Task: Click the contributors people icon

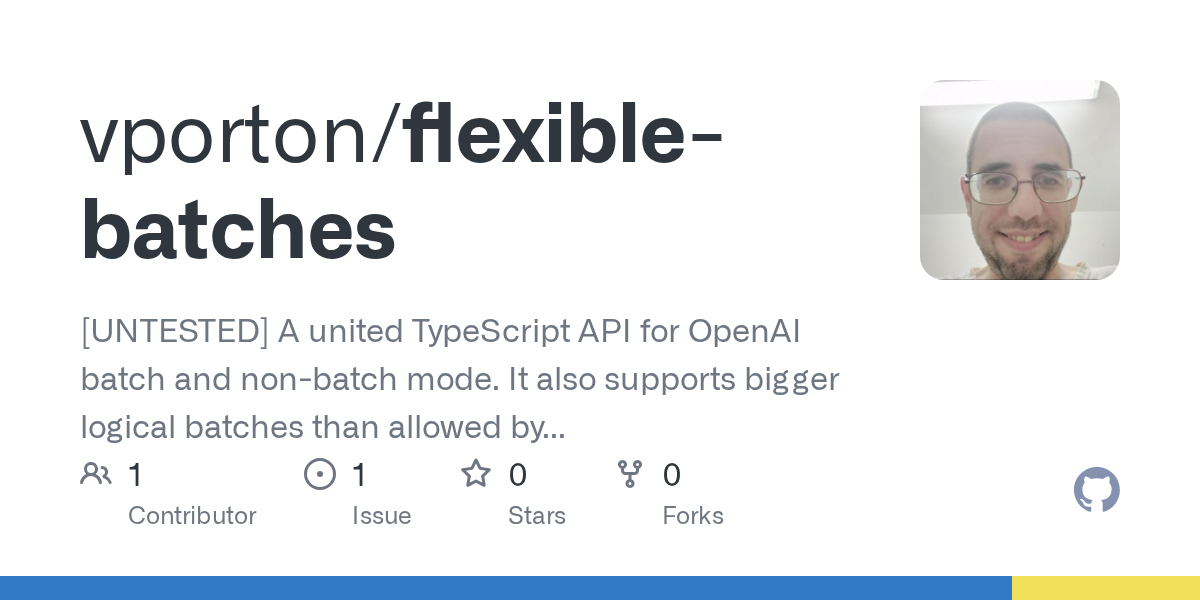Action: pos(96,474)
